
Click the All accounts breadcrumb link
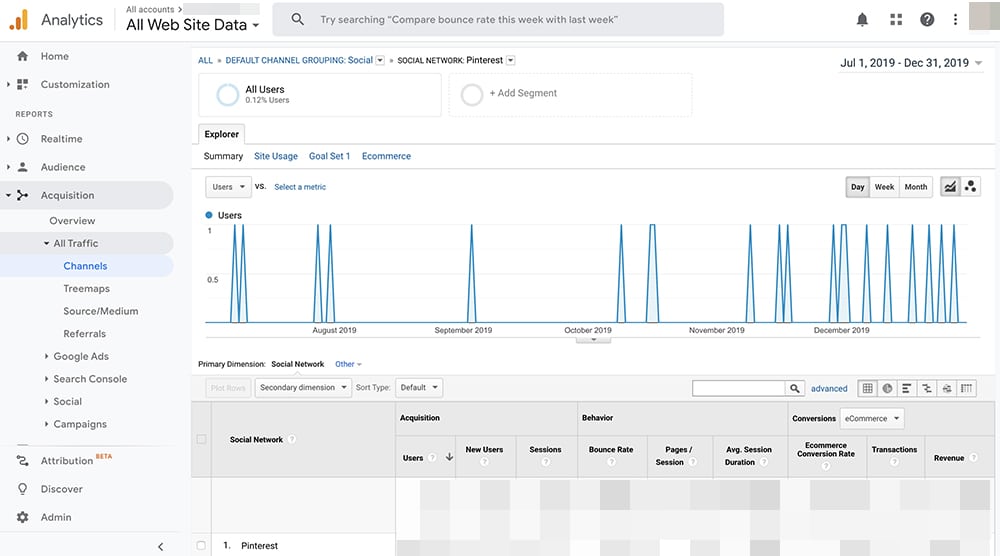click(x=151, y=9)
